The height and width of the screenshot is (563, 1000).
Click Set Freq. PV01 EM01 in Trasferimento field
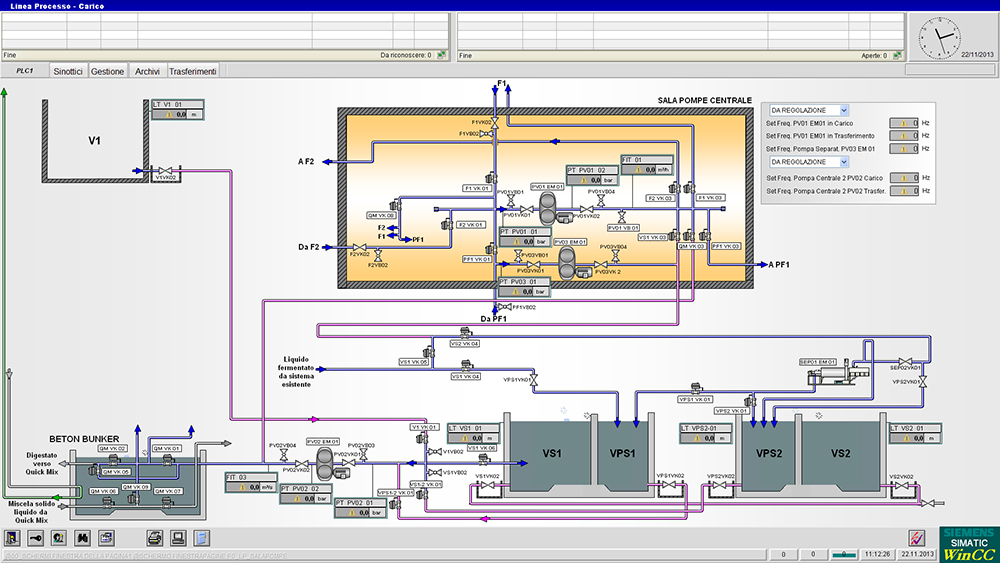pos(904,136)
